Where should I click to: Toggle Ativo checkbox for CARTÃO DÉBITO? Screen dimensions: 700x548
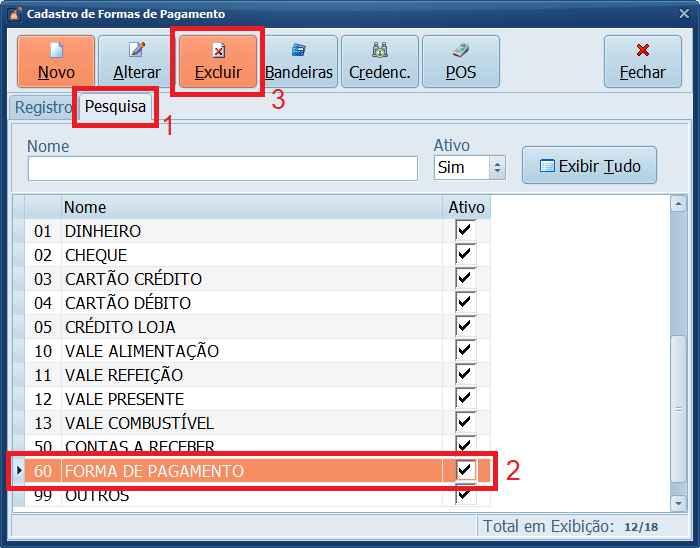tap(465, 302)
